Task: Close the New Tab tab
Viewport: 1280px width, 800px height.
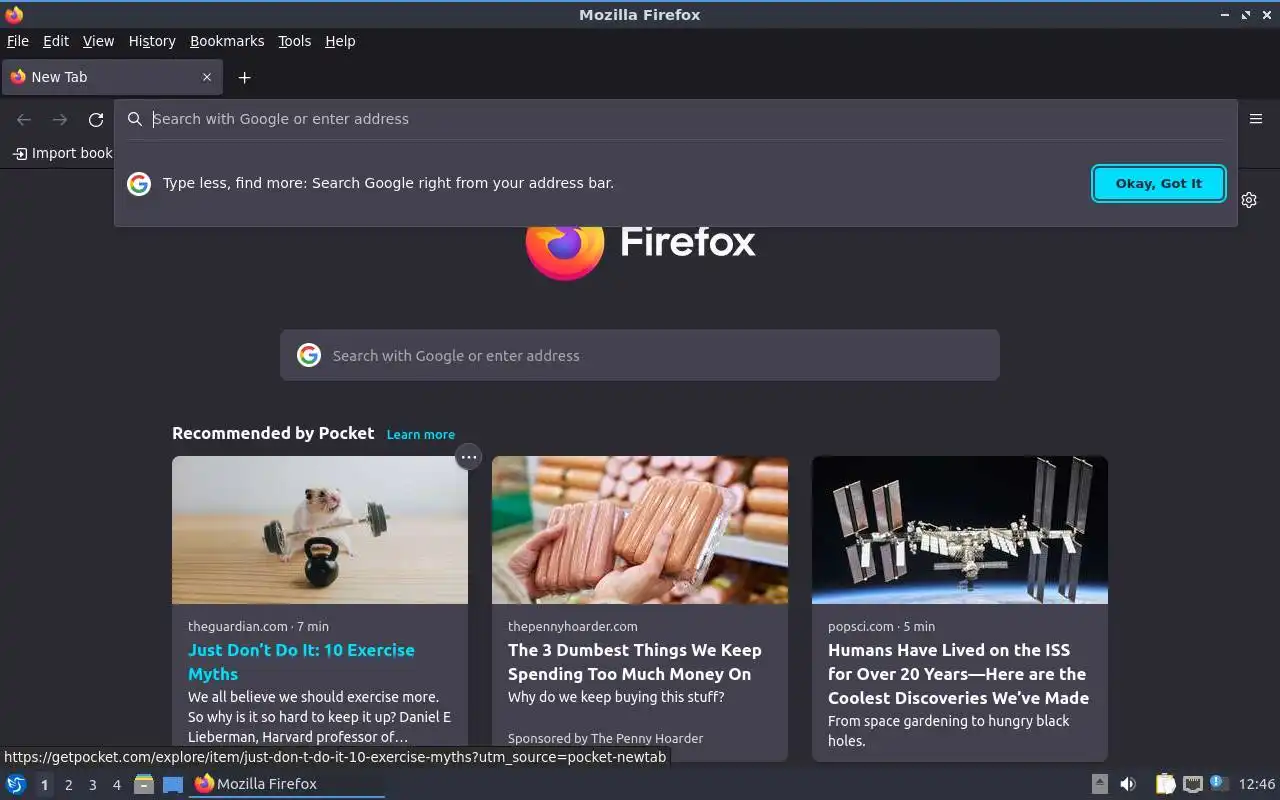Action: [x=207, y=77]
